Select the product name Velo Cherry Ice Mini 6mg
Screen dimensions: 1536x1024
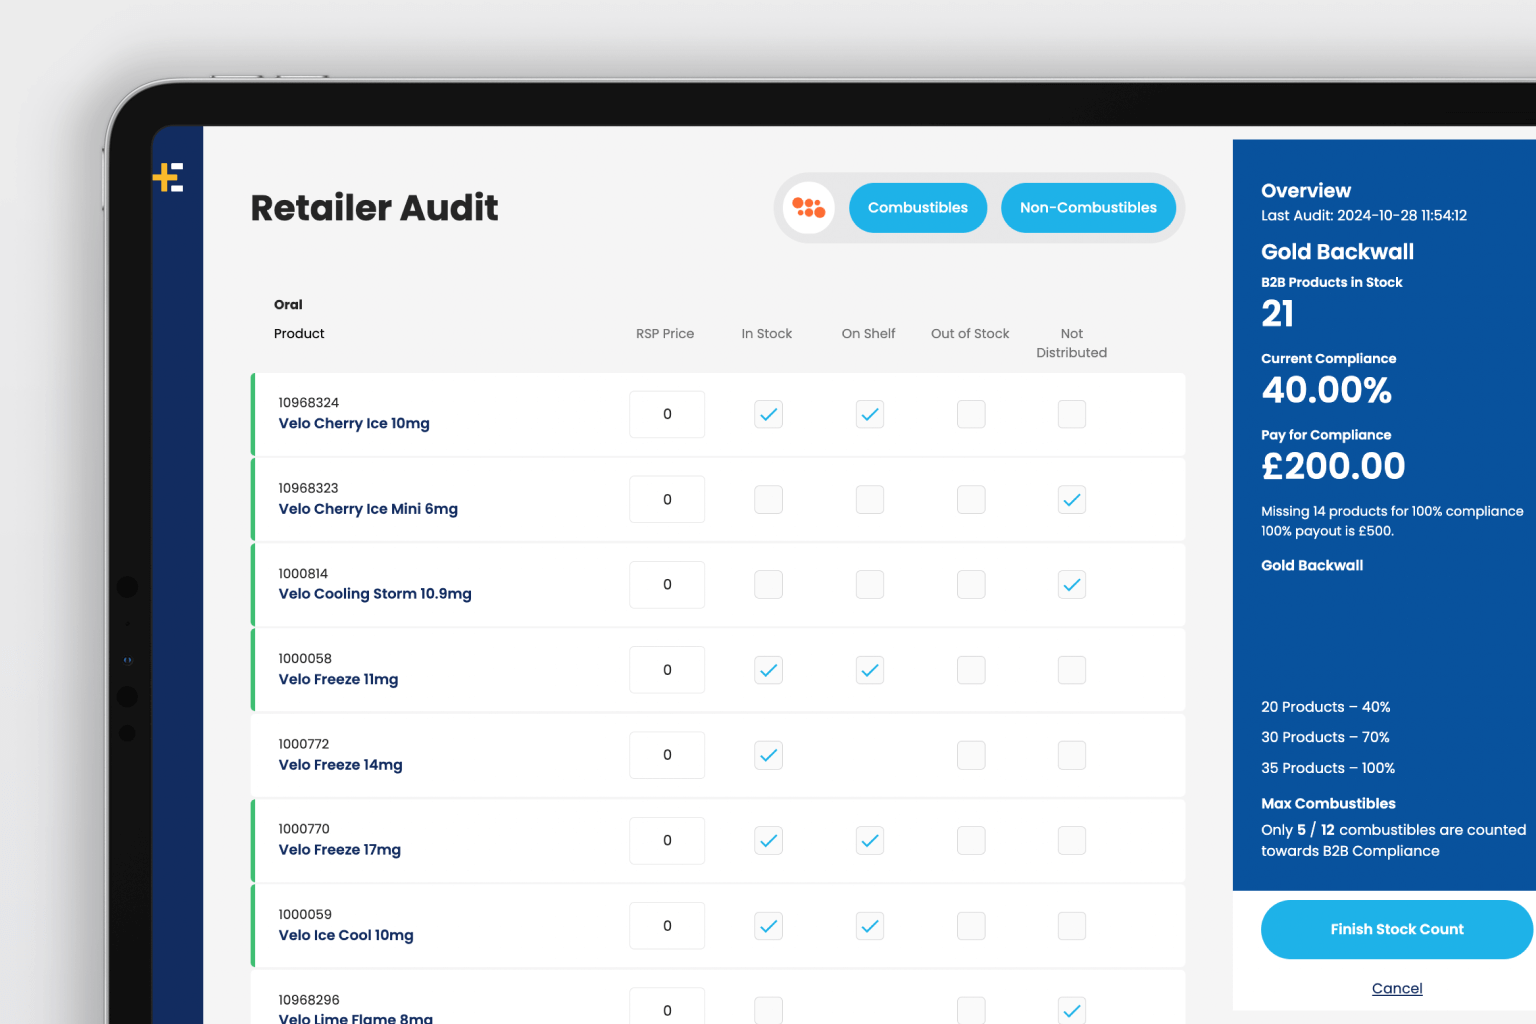pyautogui.click(x=368, y=508)
